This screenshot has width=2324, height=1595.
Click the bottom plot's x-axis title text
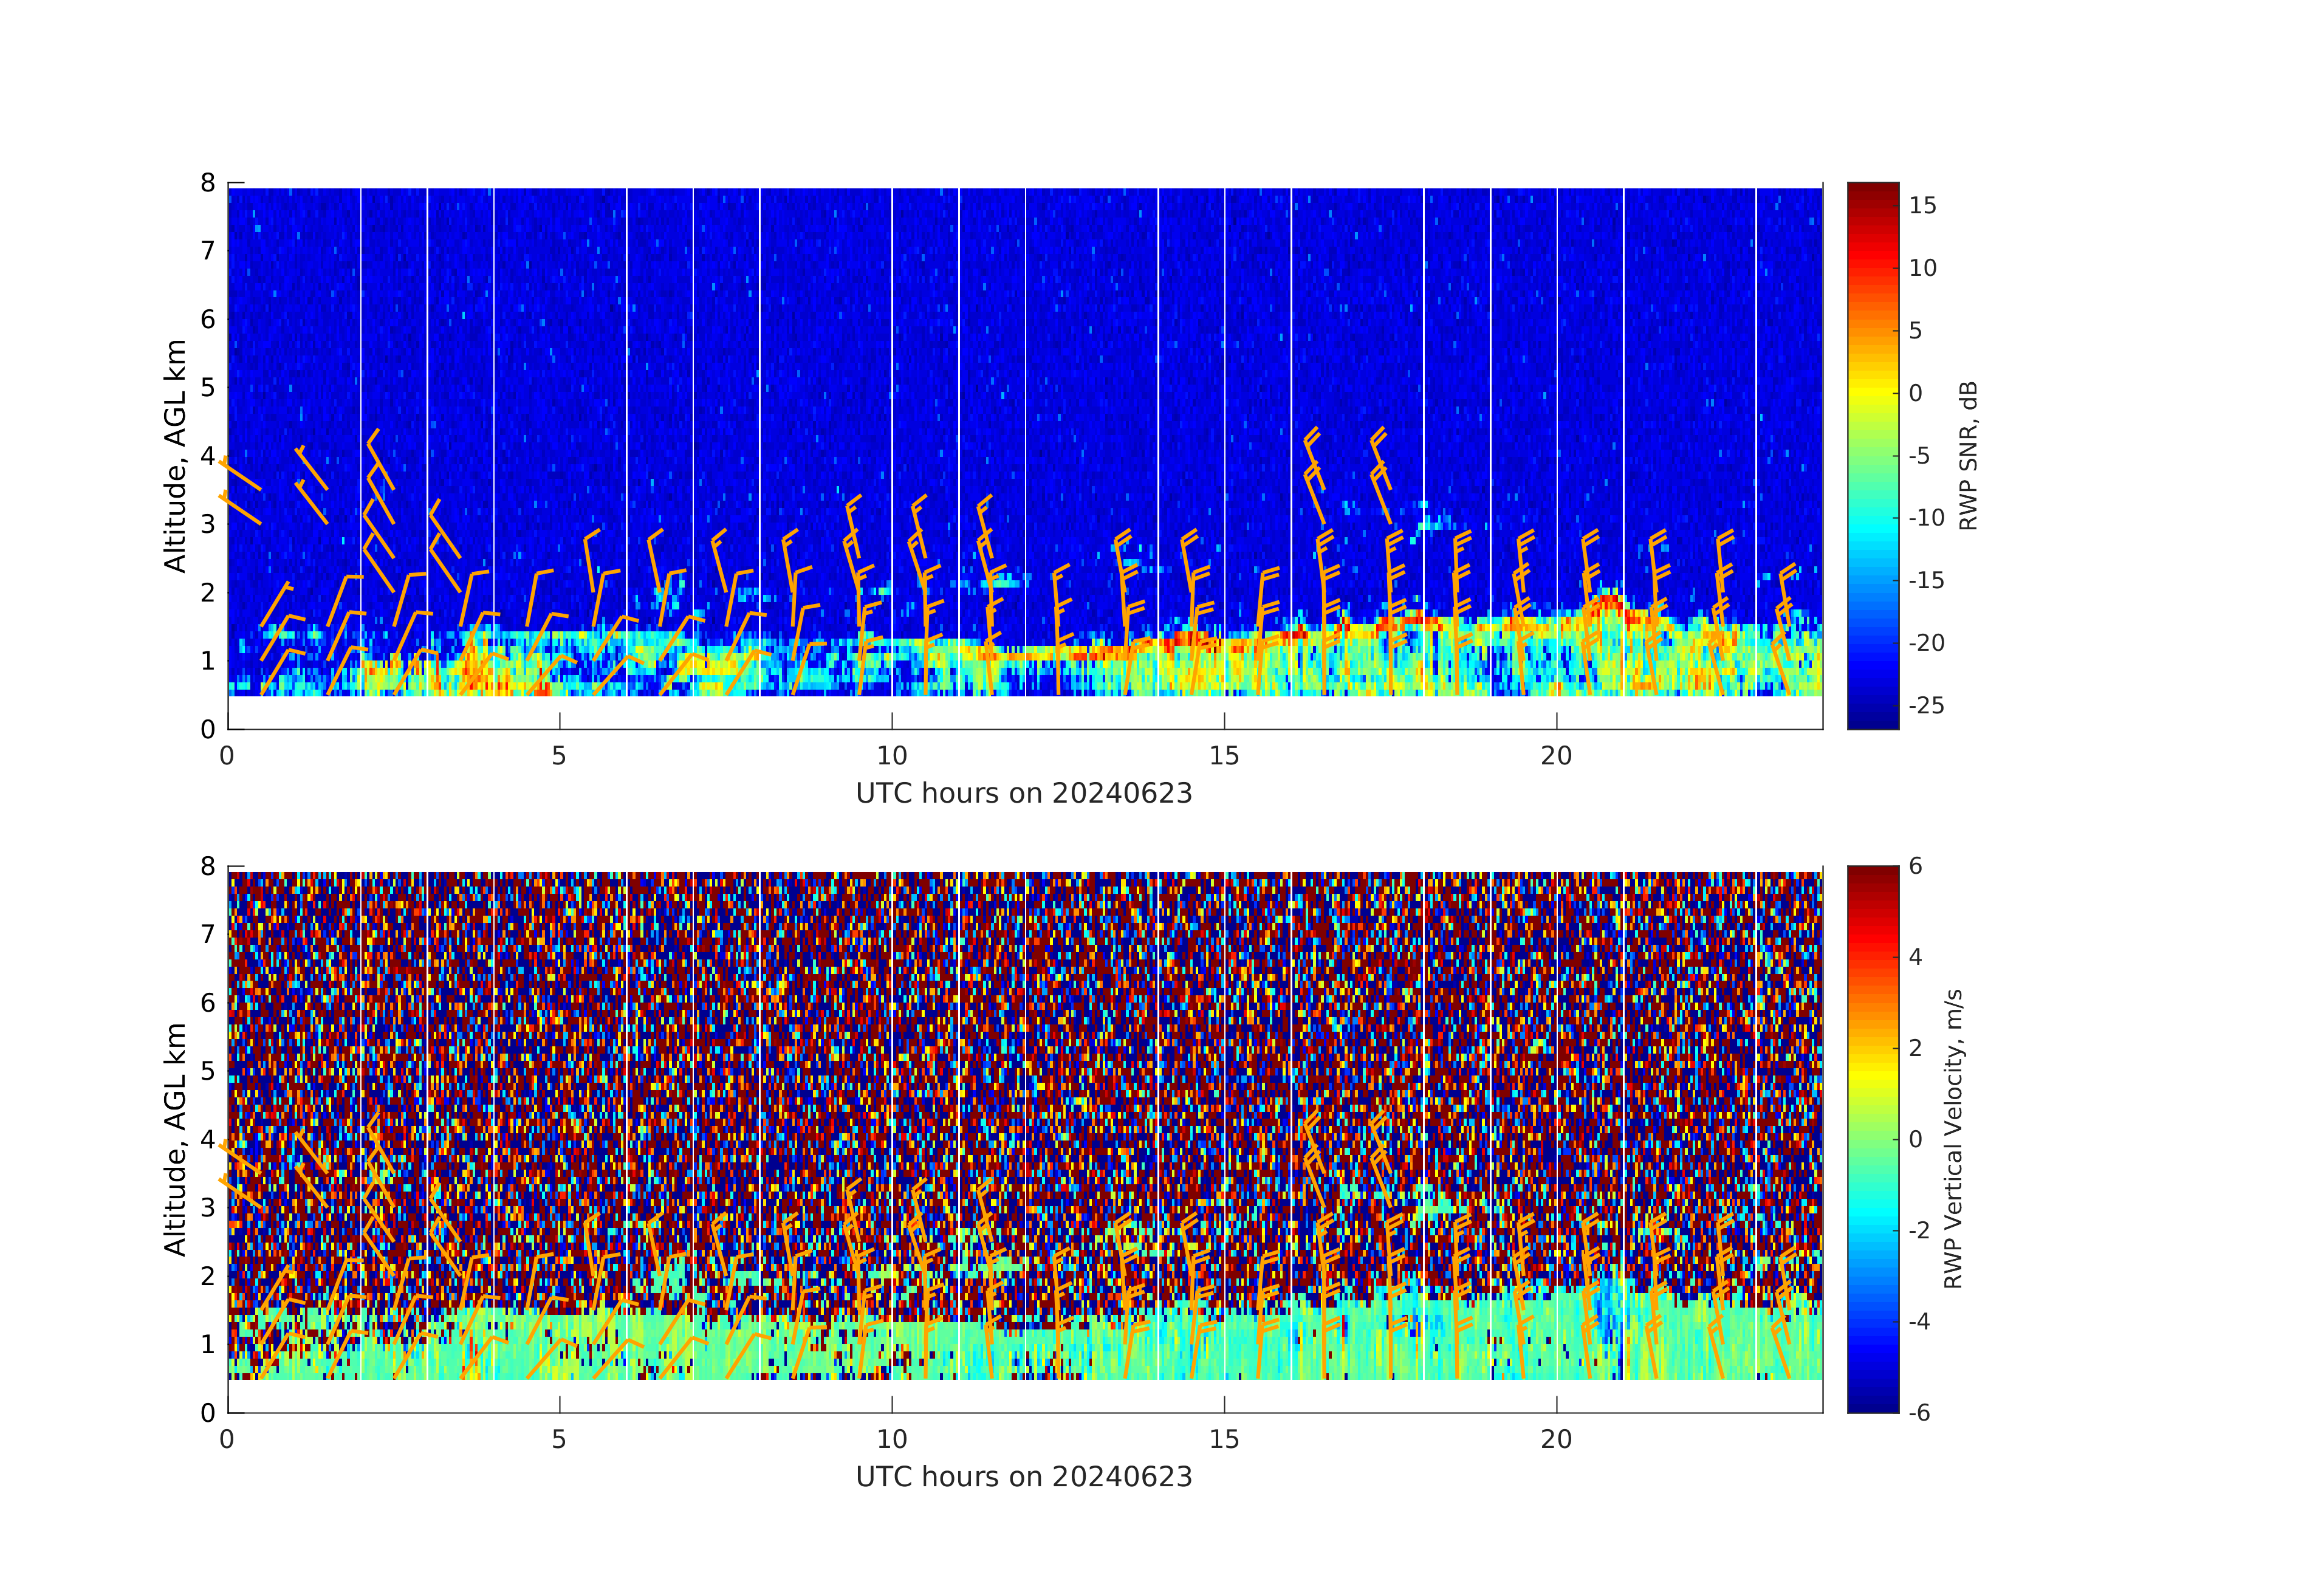pyautogui.click(x=1023, y=1477)
